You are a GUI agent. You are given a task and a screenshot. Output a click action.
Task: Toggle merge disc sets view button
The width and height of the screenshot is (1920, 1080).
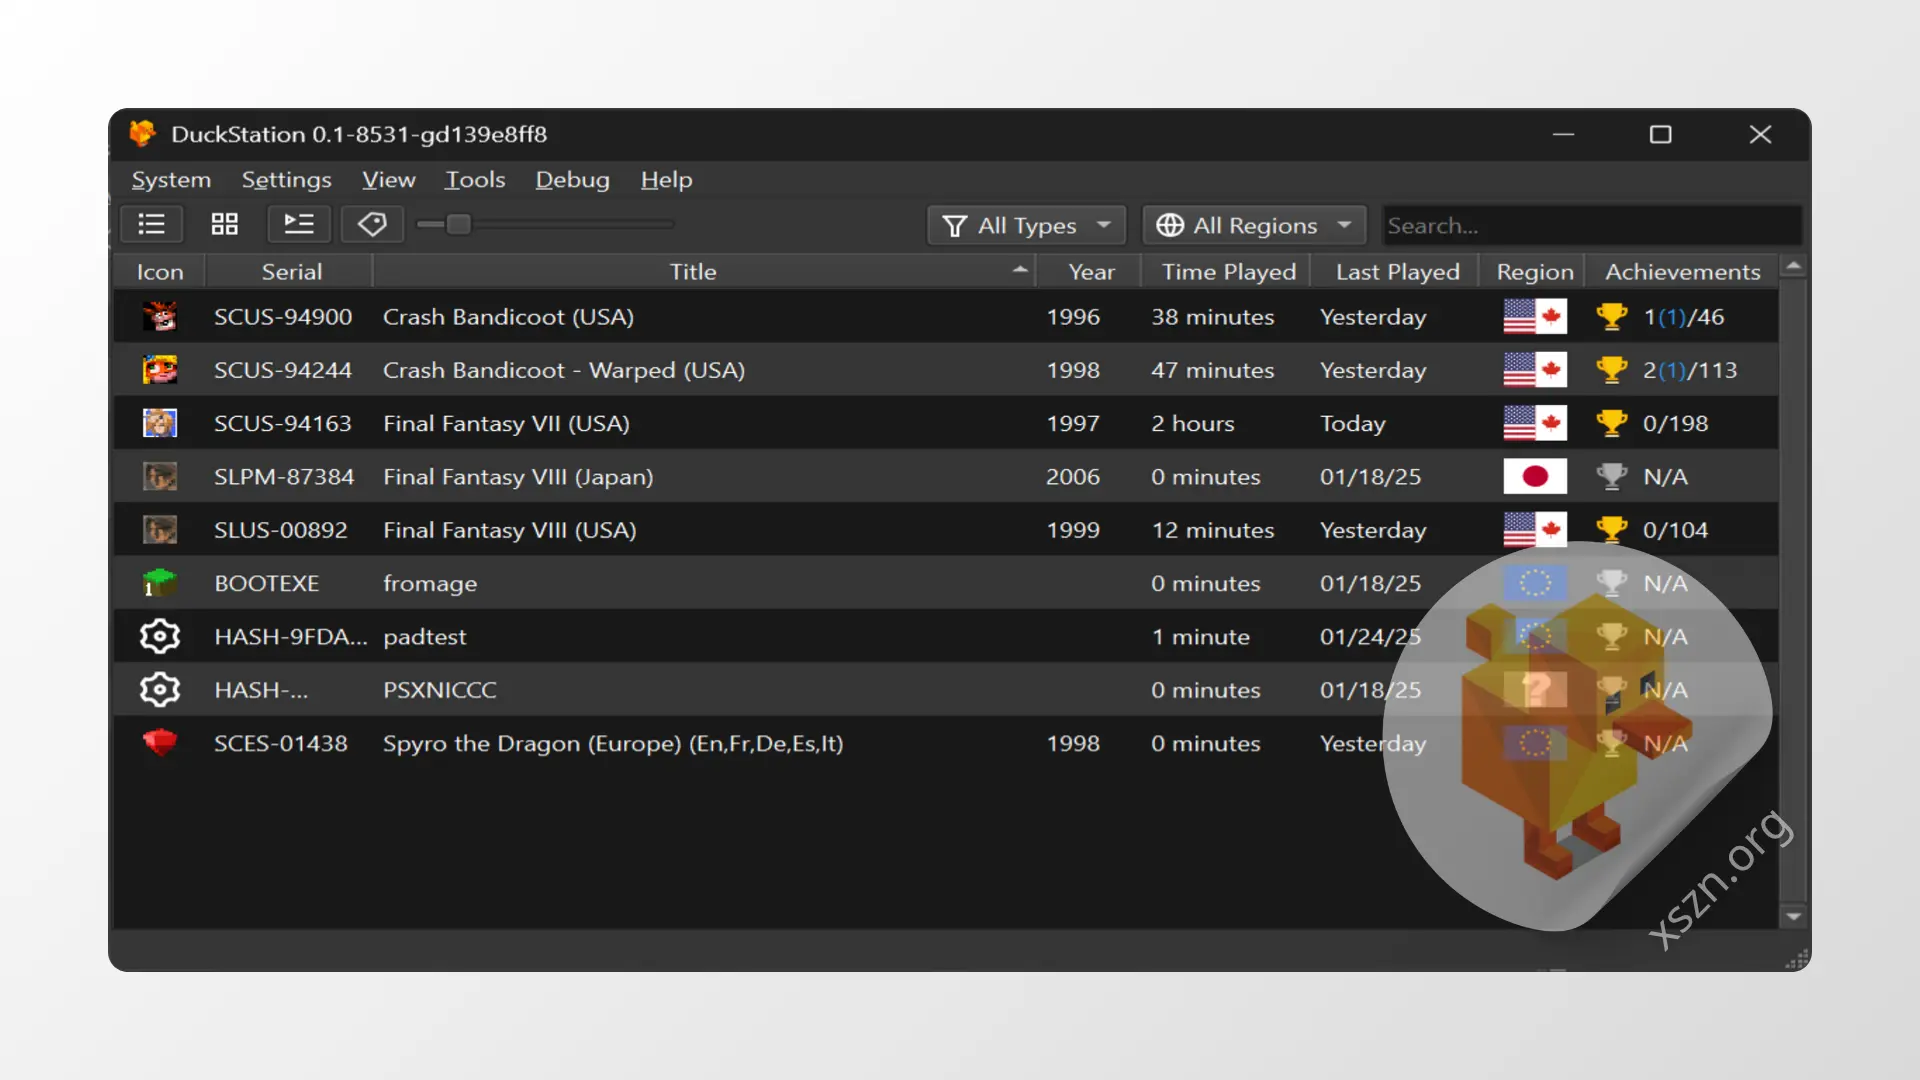(x=299, y=224)
